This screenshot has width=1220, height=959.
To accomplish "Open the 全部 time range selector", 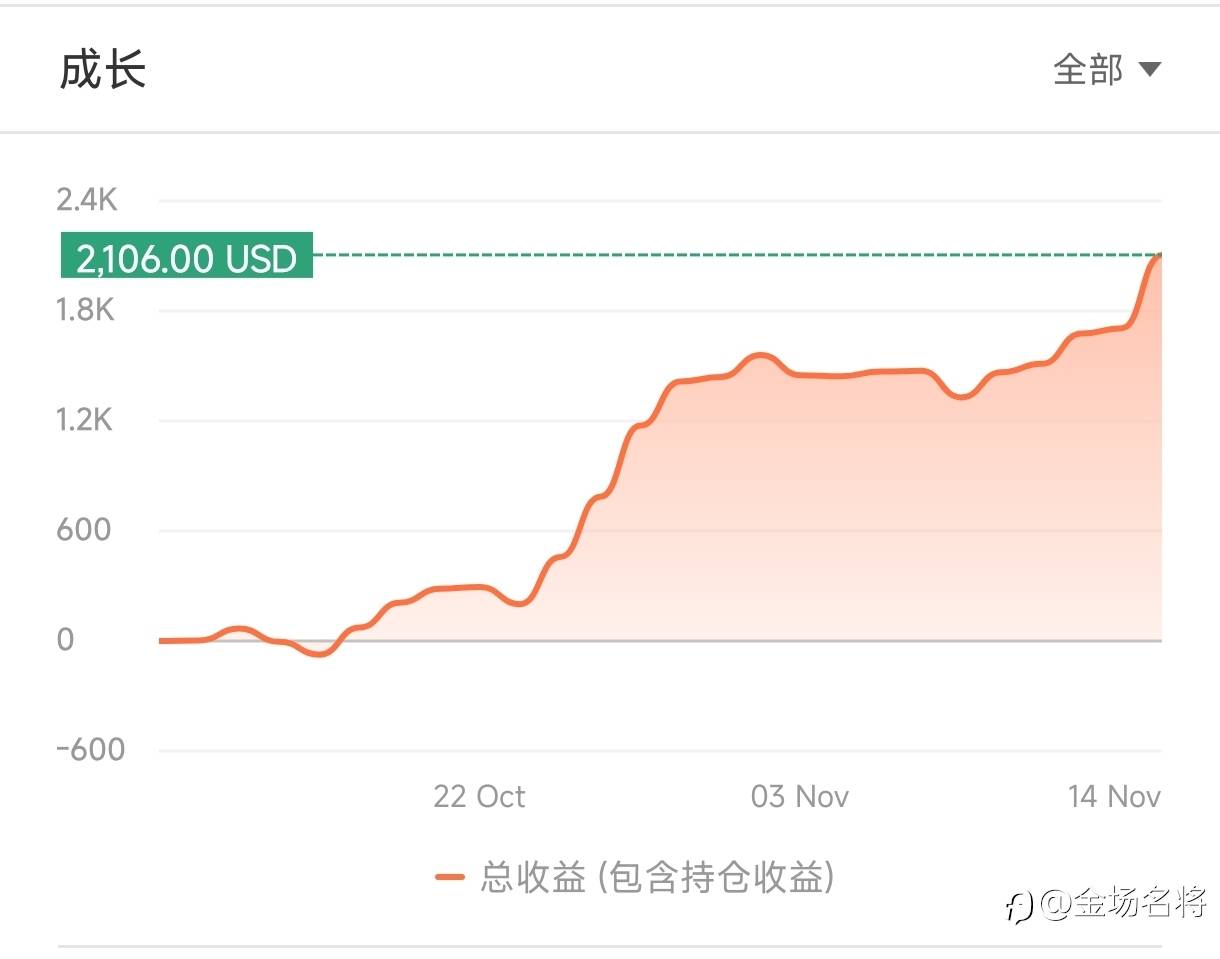I will 1089,70.
